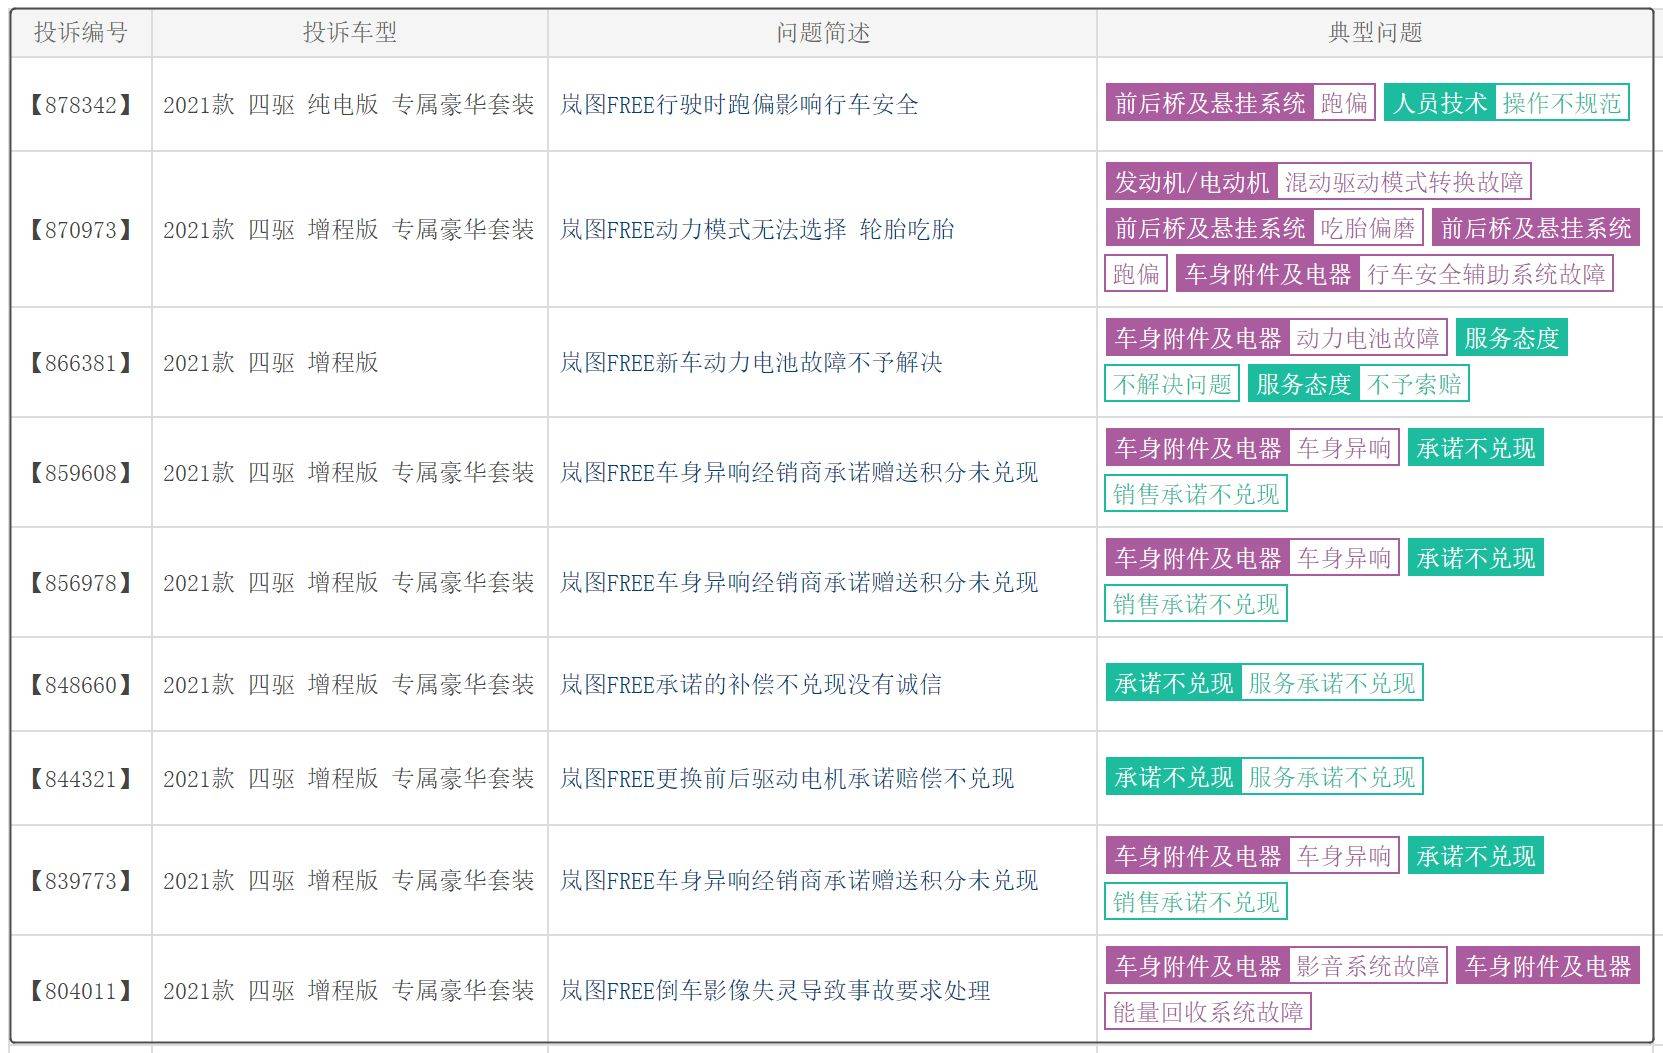Select complaint number 【870973】
This screenshot has height=1053, width=1663.
pyautogui.click(x=81, y=229)
